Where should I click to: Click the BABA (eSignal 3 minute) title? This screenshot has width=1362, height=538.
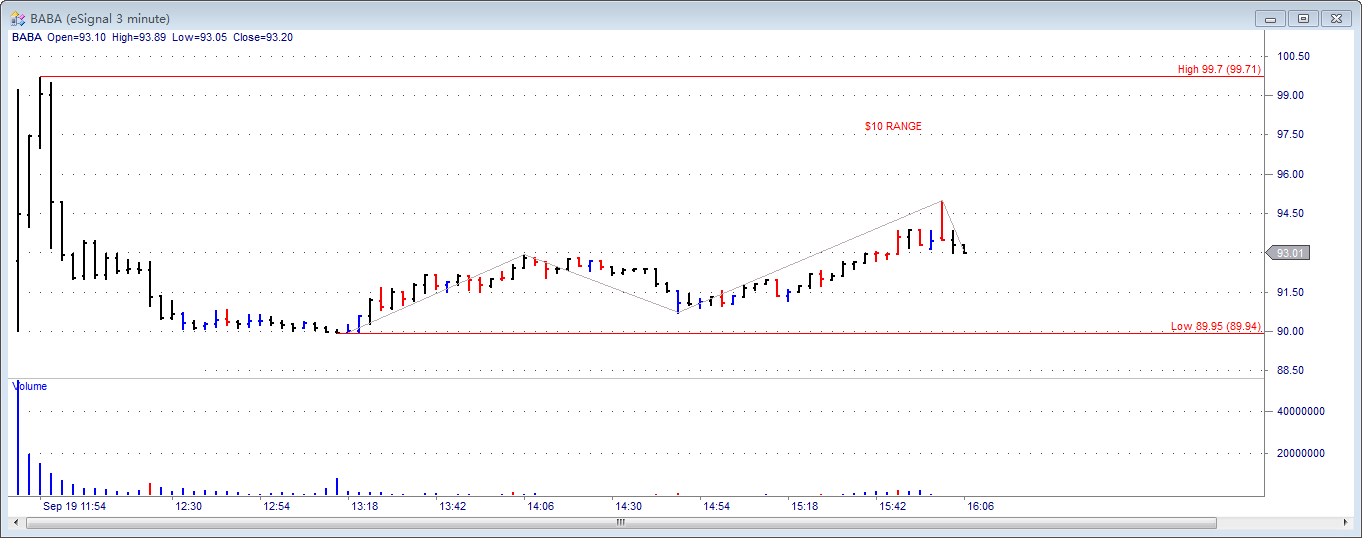[x=100, y=19]
